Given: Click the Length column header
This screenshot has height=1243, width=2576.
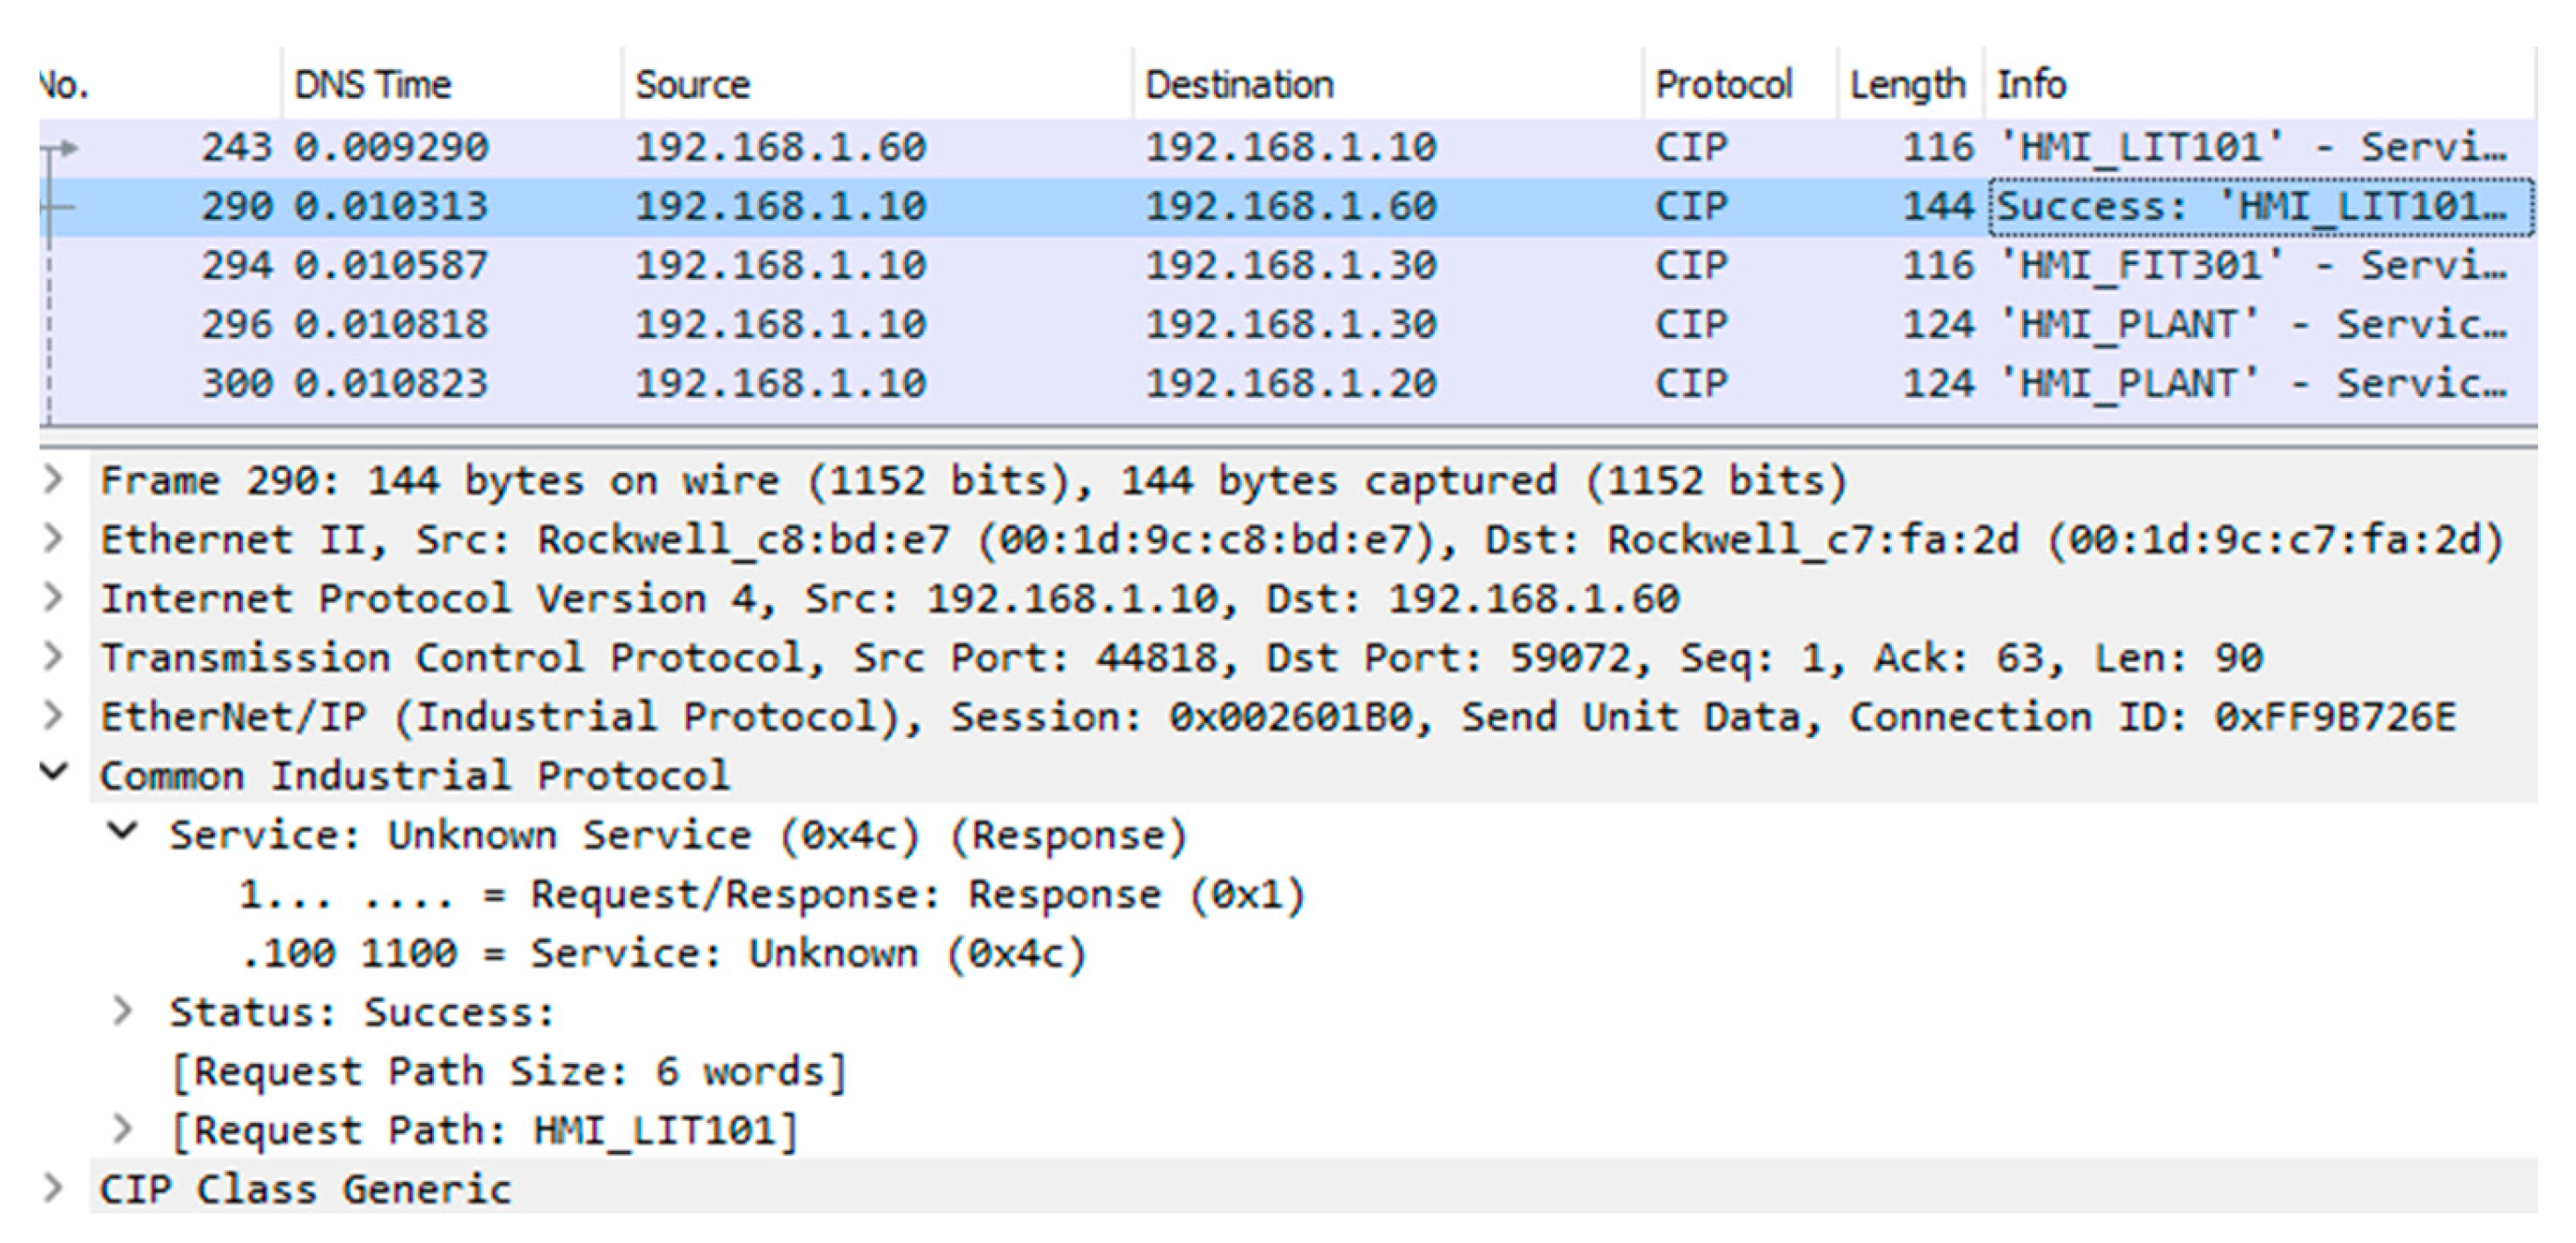Looking at the screenshot, I should pos(1907,85).
